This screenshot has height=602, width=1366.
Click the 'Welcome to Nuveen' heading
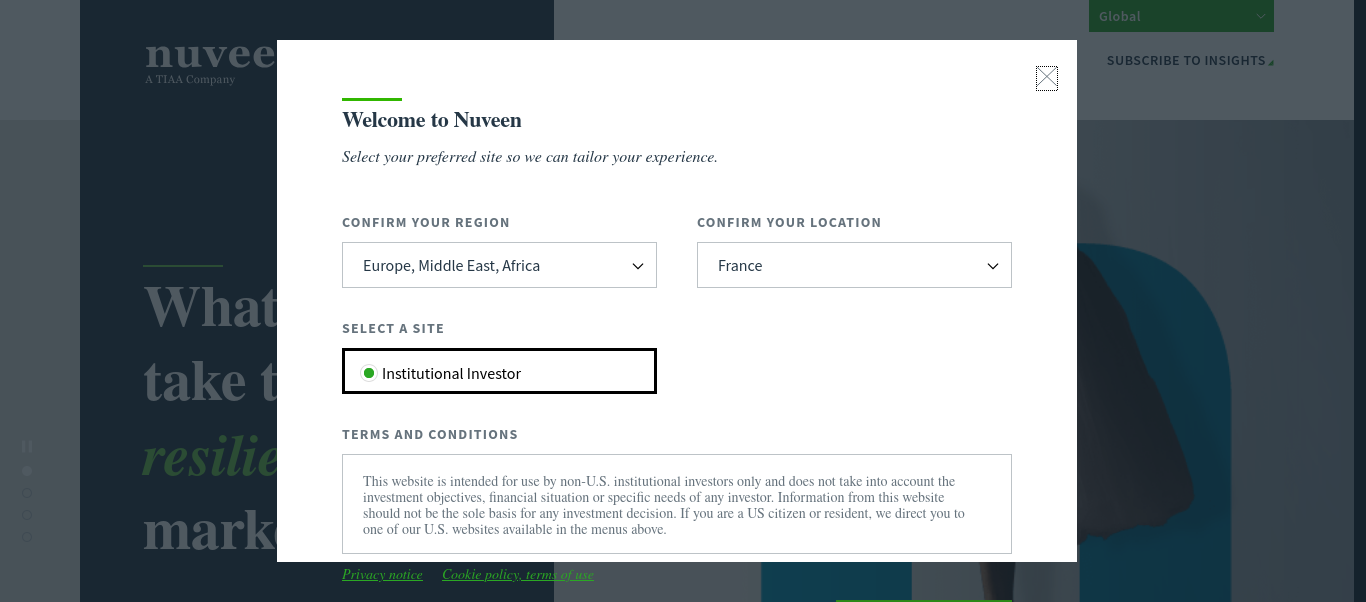(x=432, y=120)
